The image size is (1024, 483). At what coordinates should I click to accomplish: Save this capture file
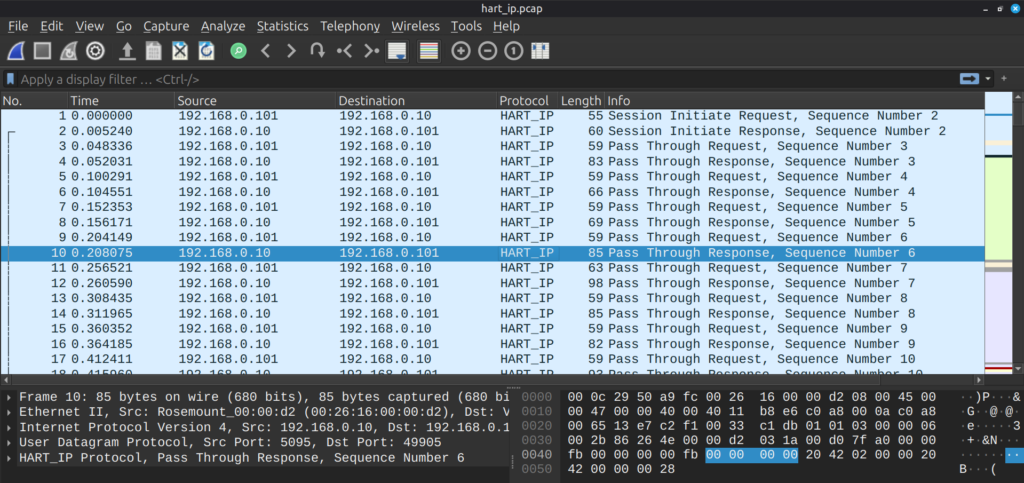coord(153,51)
